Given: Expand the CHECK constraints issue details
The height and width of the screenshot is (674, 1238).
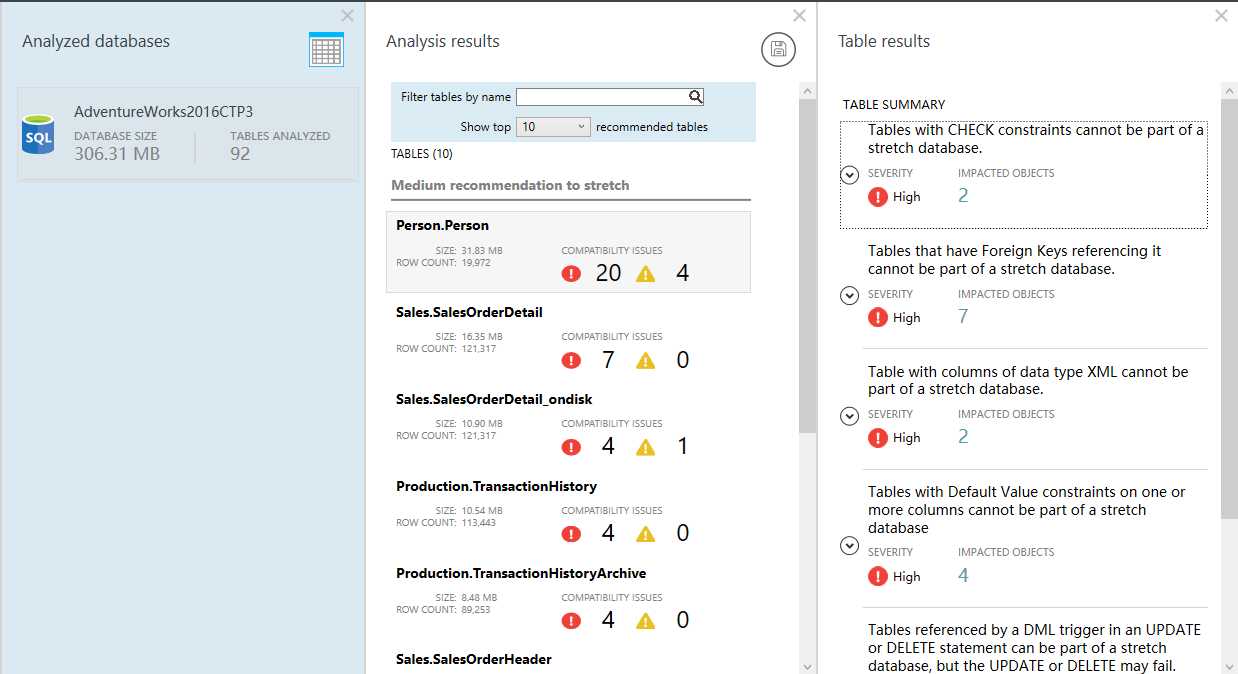Looking at the screenshot, I should 849,175.
